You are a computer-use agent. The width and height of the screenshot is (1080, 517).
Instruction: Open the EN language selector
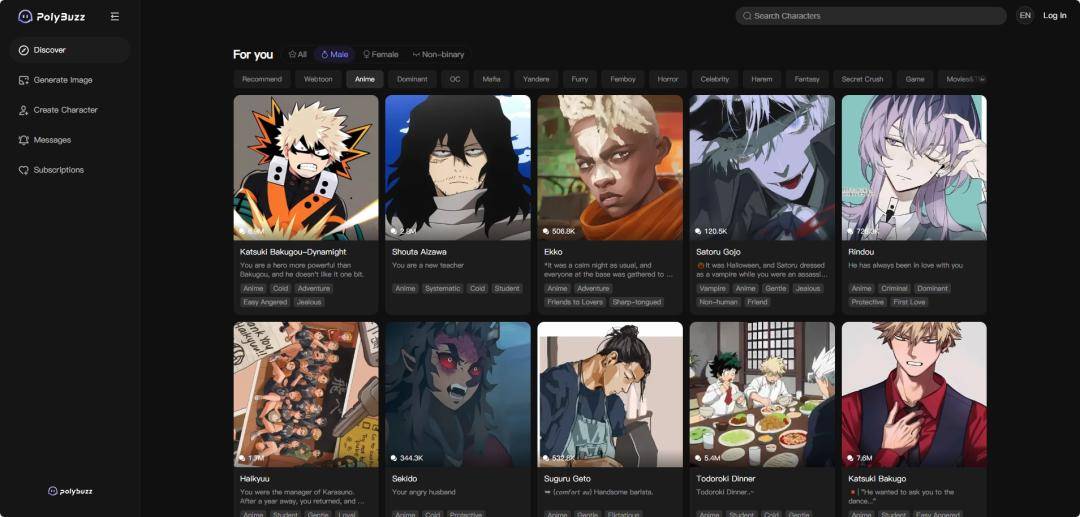[x=1025, y=16]
